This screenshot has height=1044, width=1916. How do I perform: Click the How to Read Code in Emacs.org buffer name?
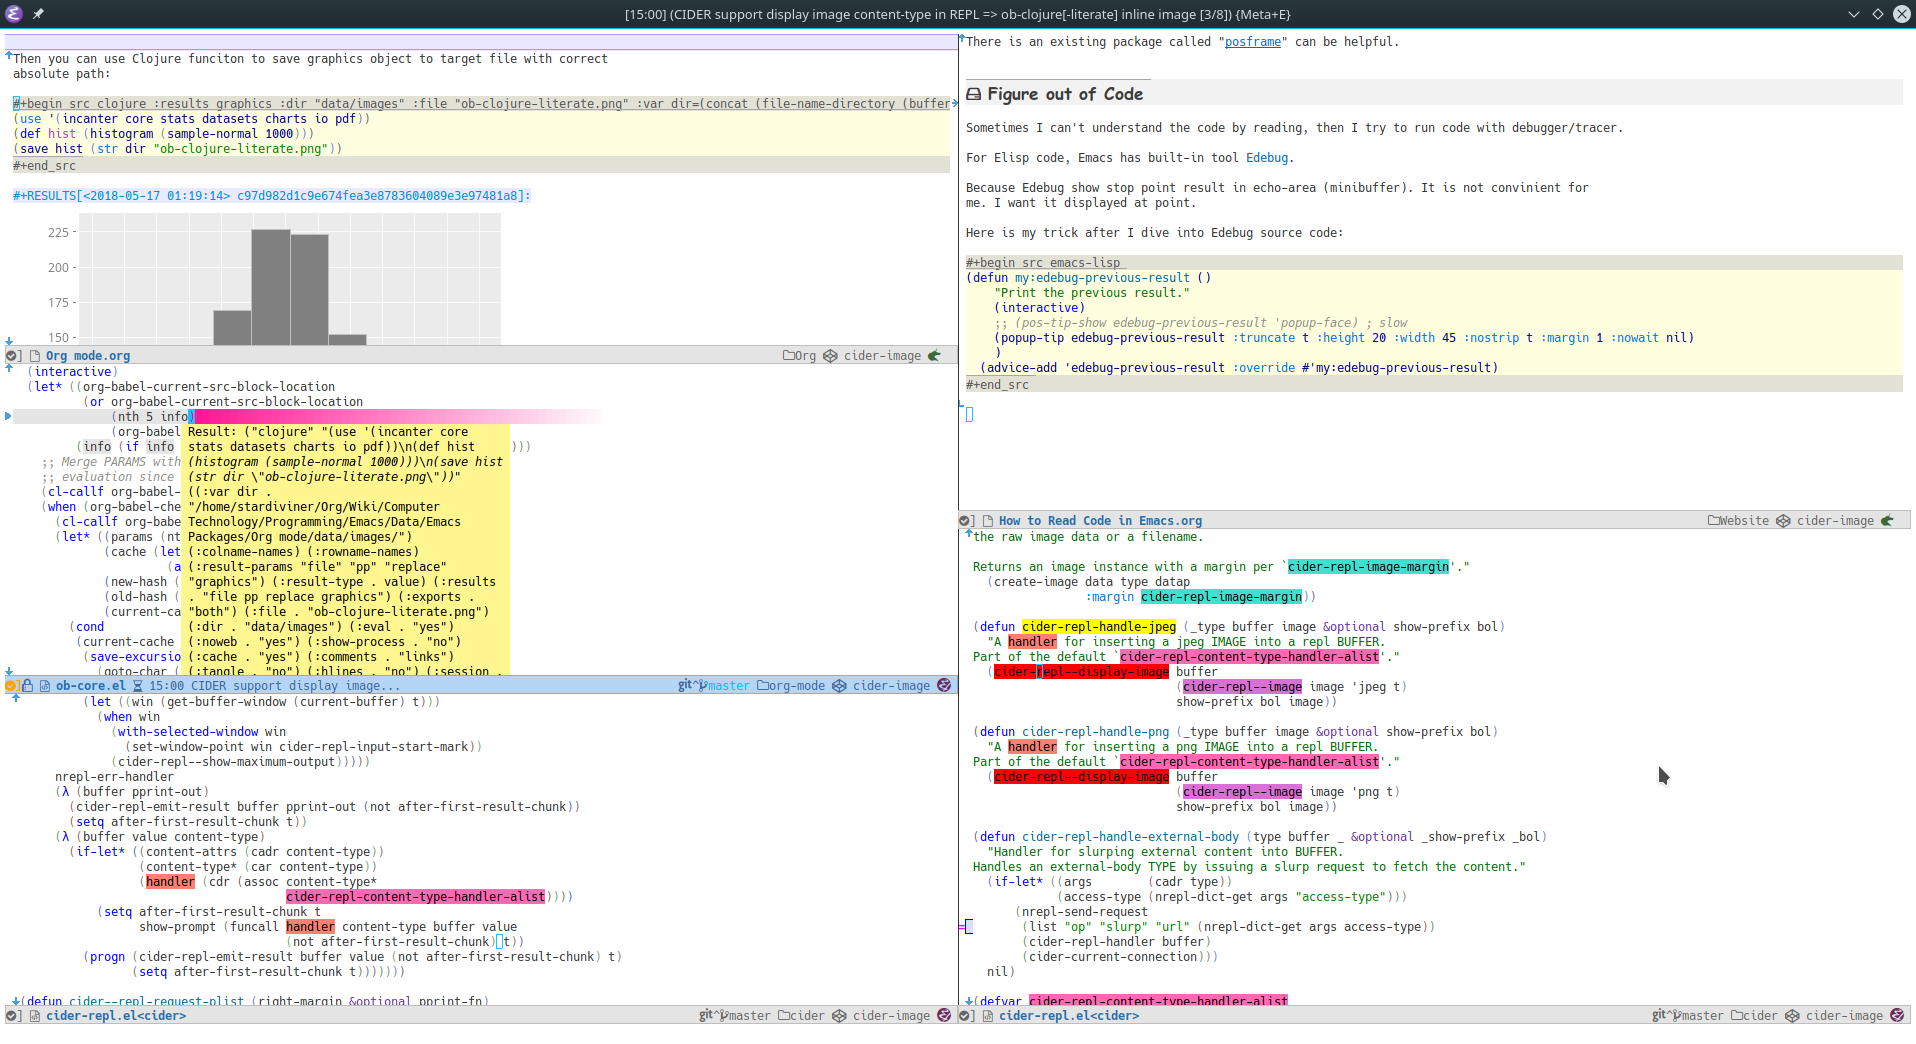click(x=1100, y=521)
